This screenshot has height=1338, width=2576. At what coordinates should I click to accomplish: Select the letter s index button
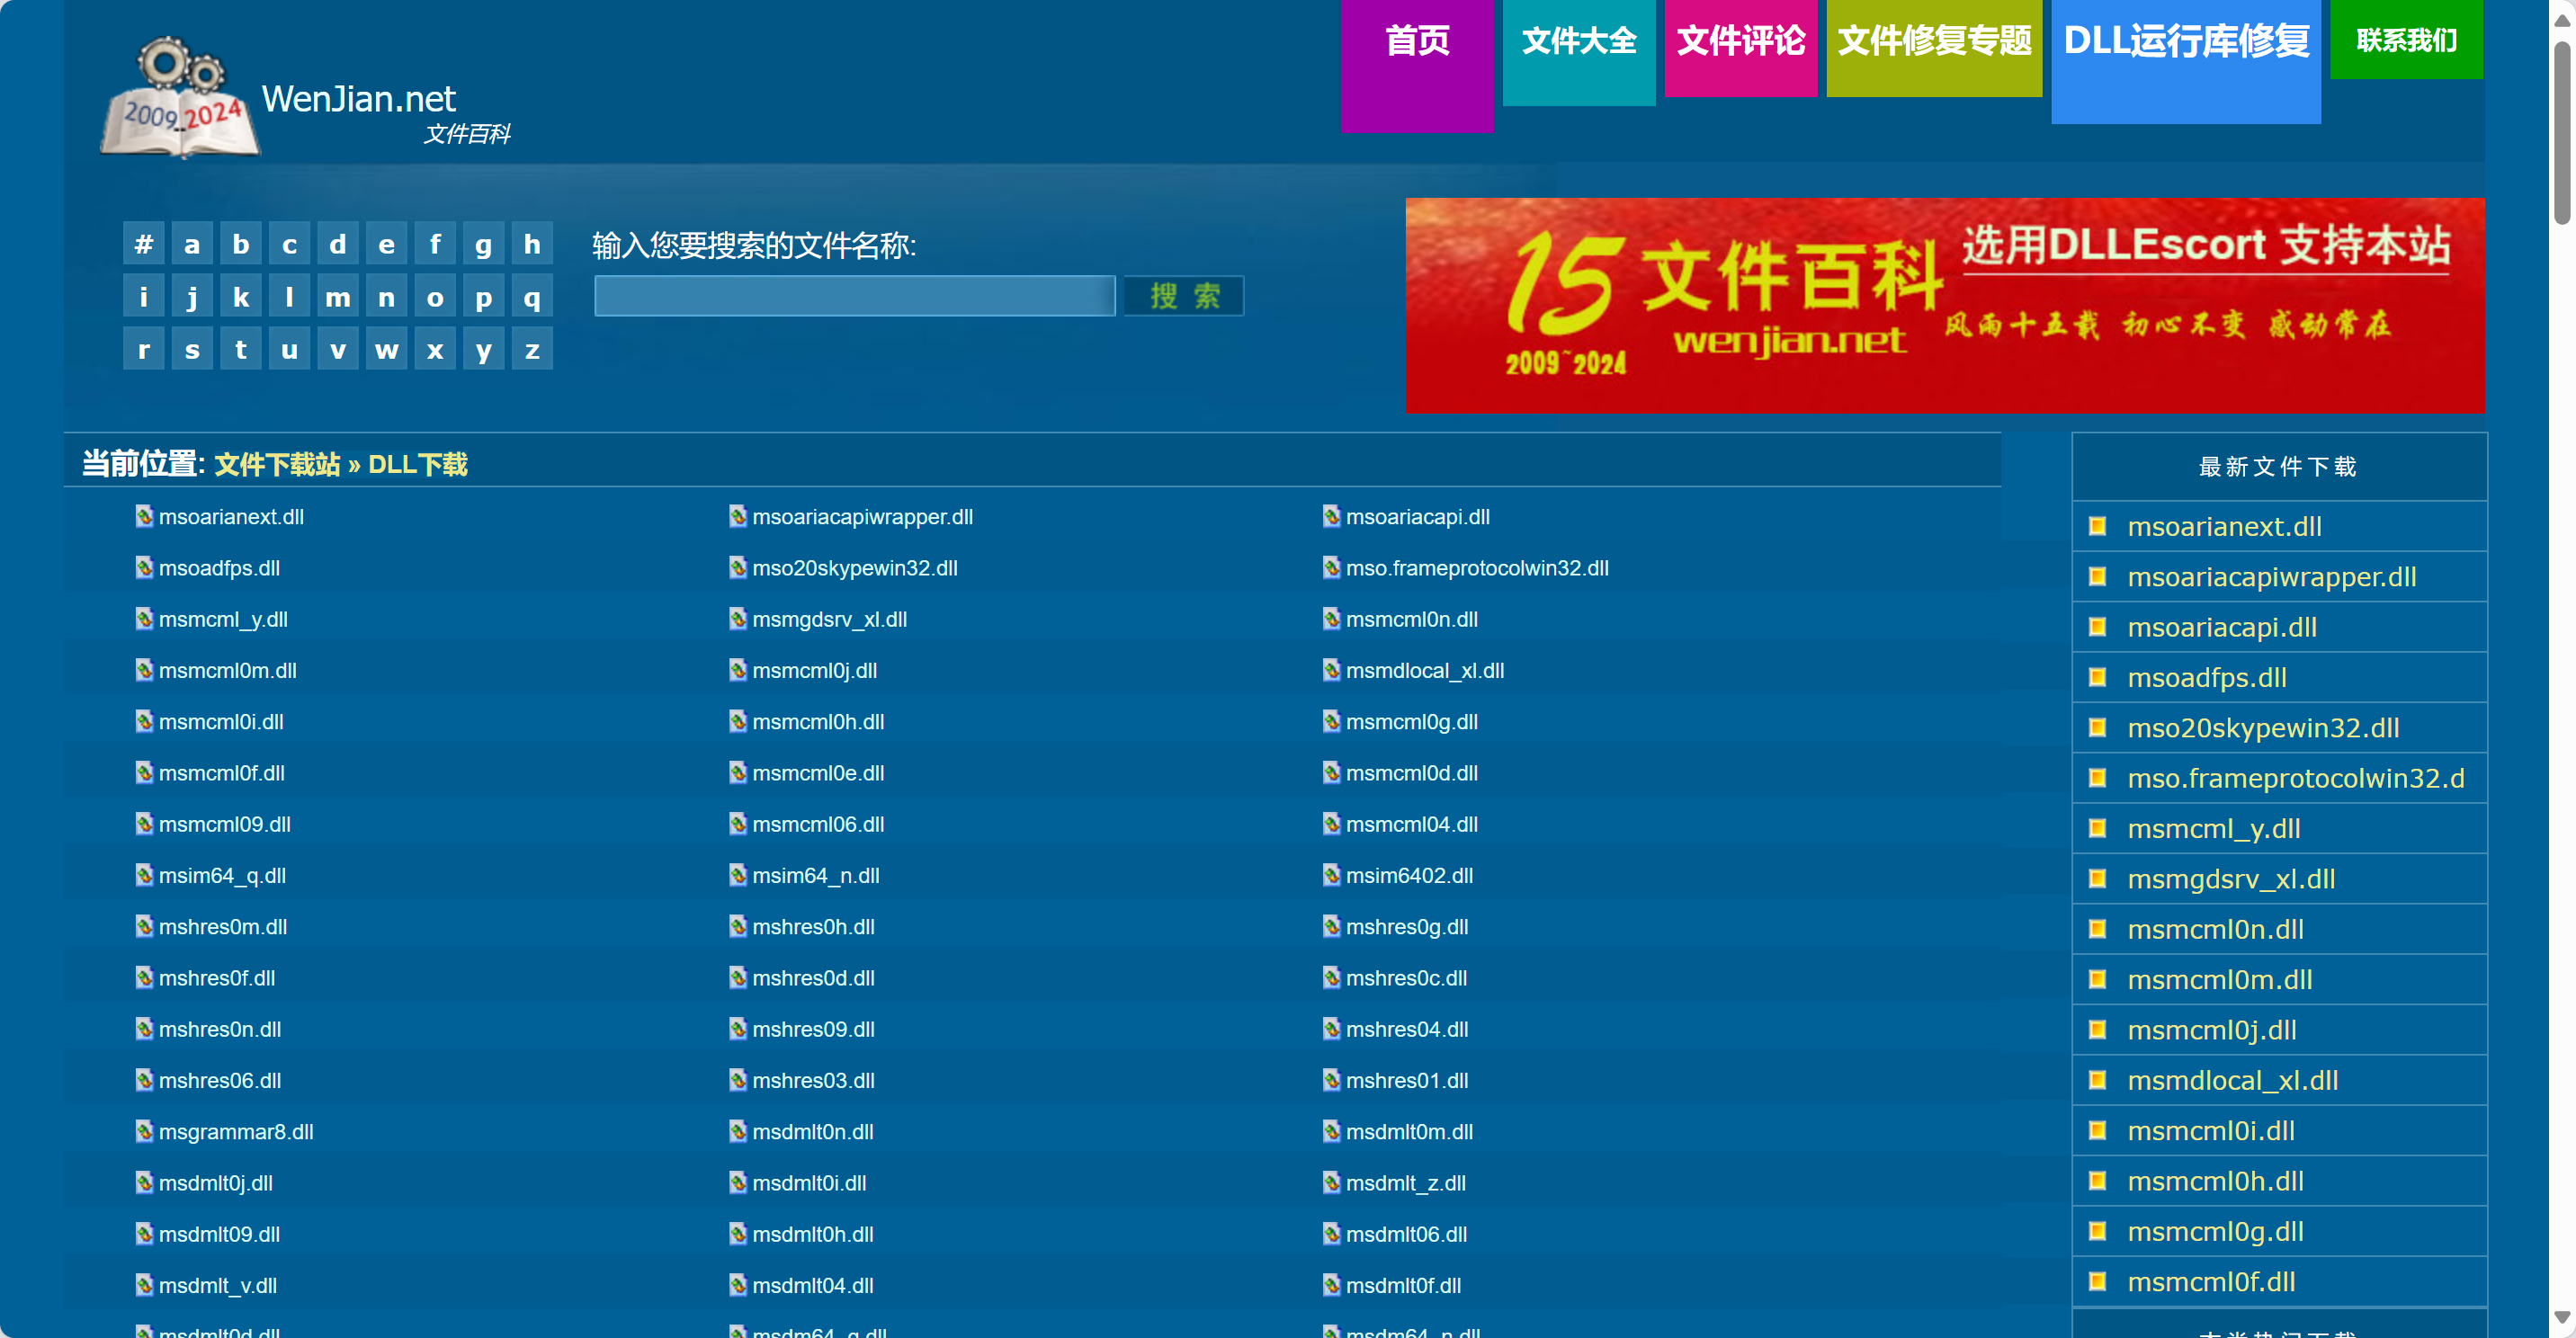[x=192, y=349]
